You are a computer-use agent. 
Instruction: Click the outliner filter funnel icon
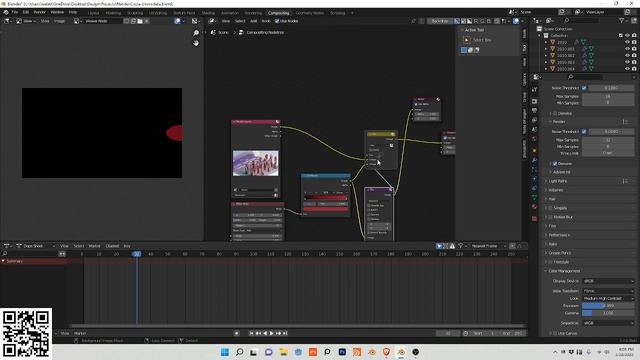621,21
